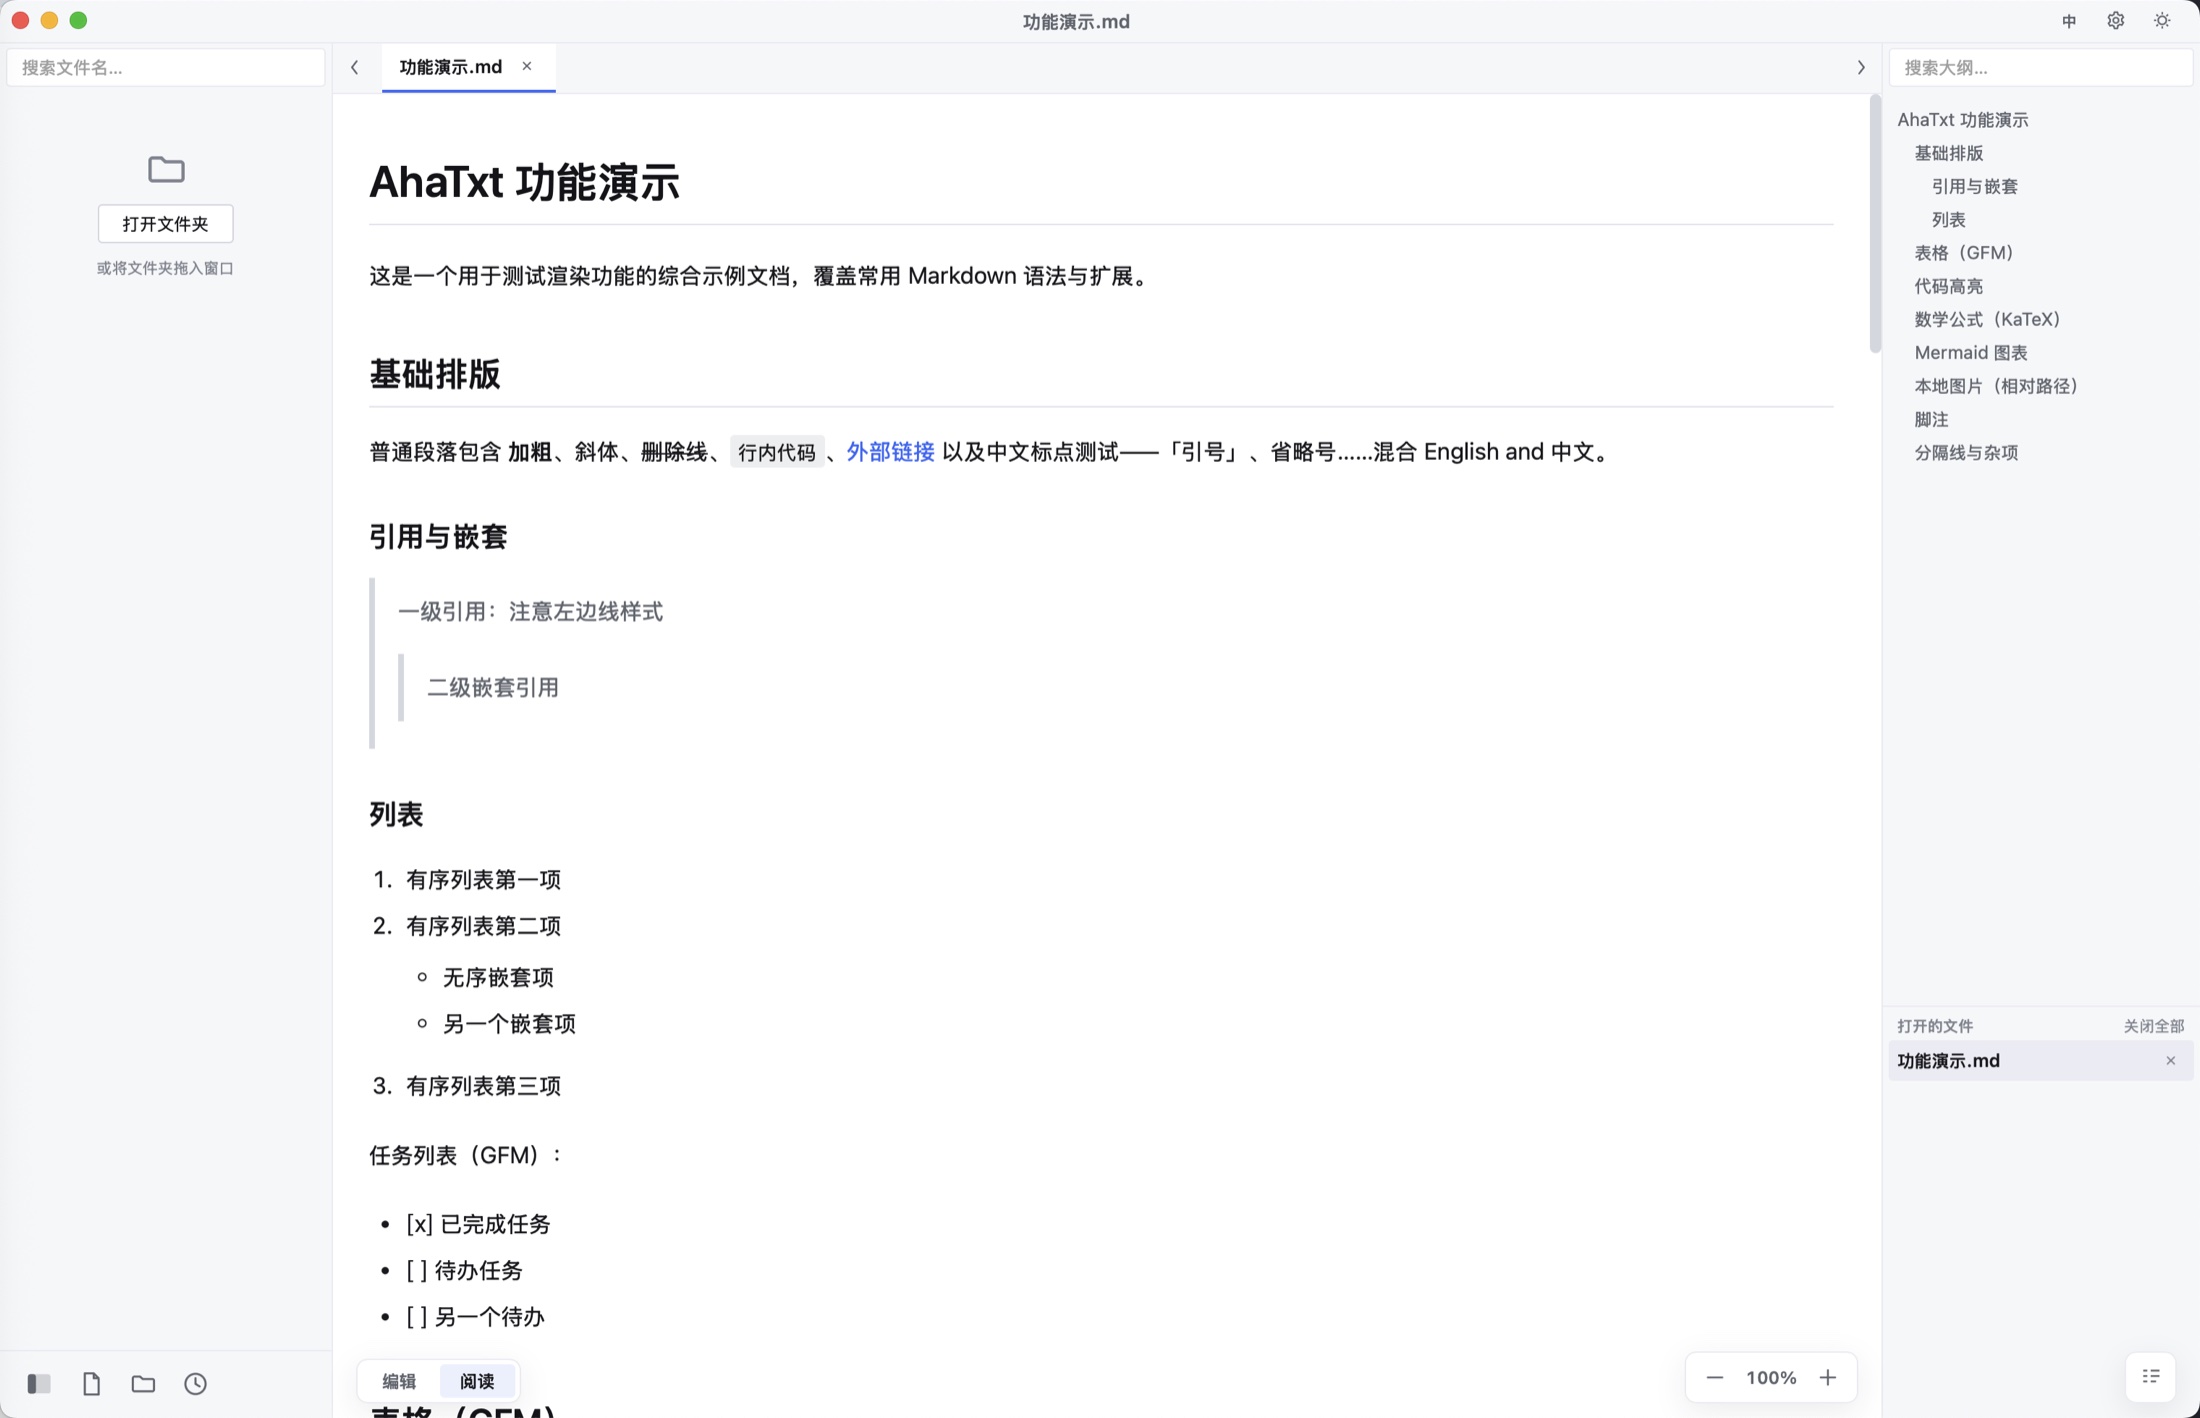
Task: Jump to 数学公式（KaTeX）in outline
Action: (1987, 319)
